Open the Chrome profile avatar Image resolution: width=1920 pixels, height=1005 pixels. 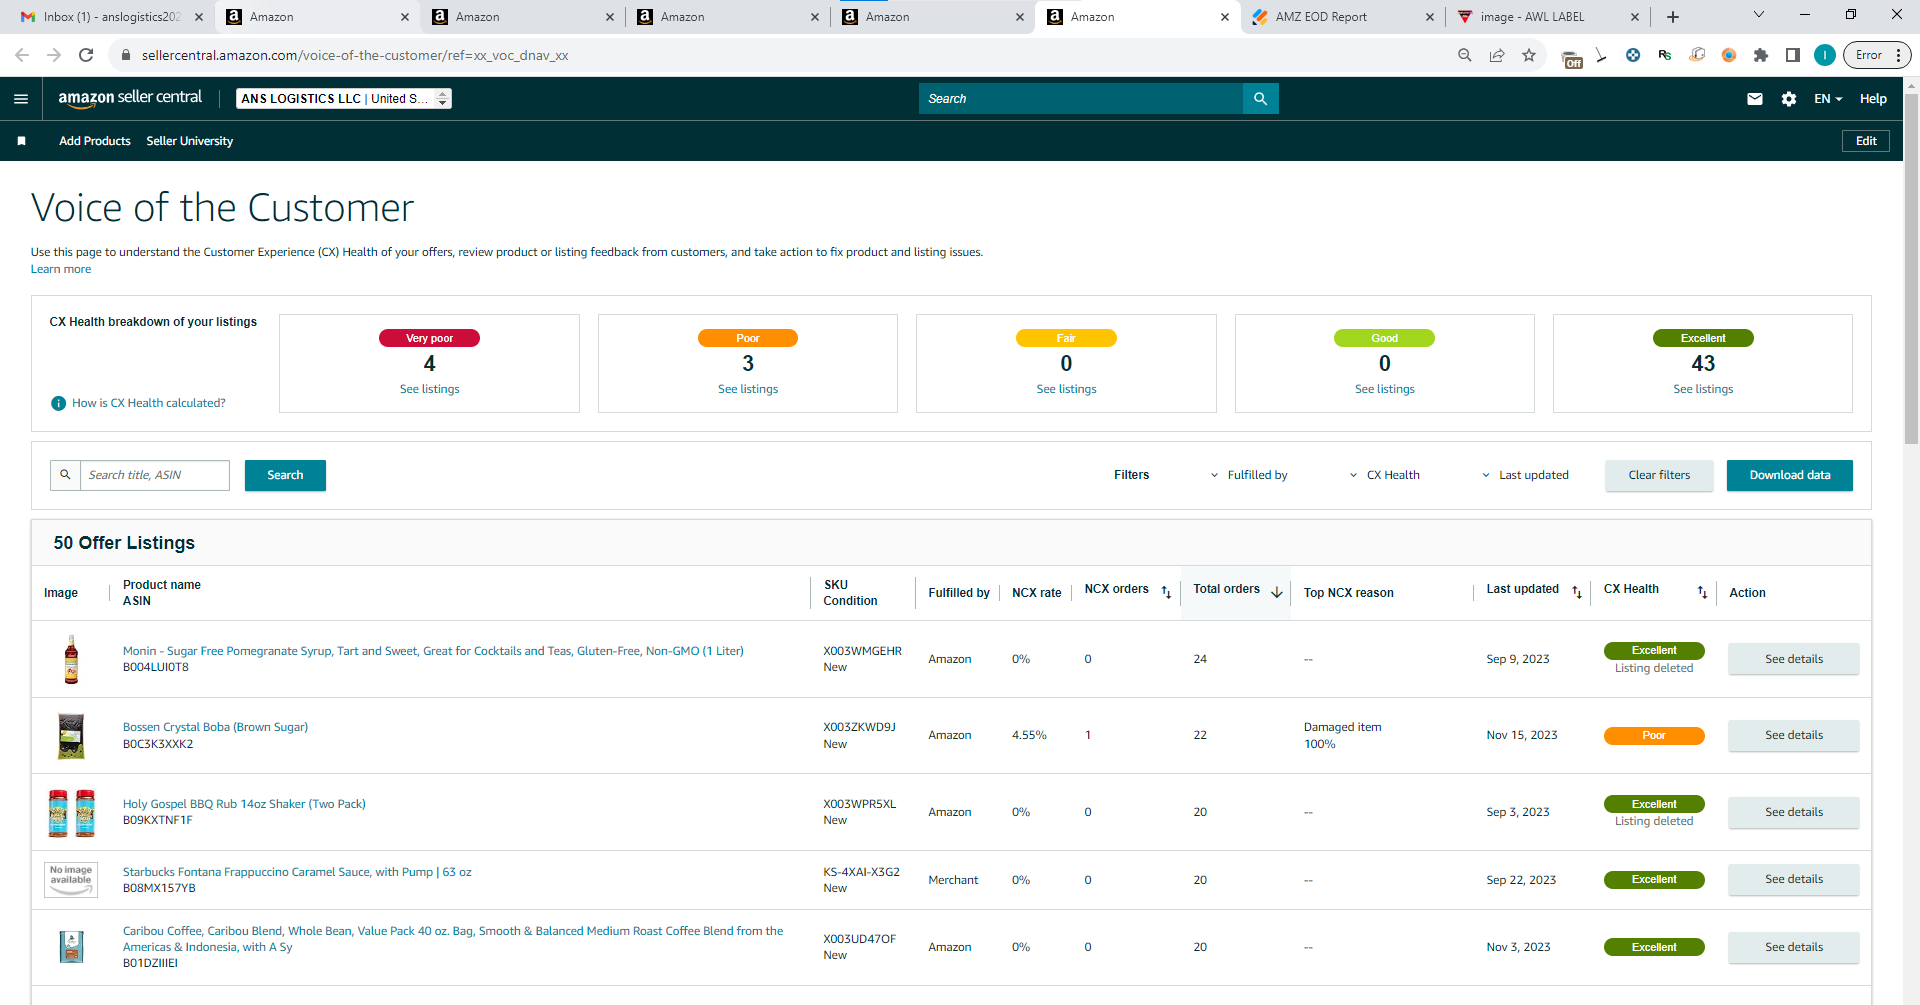[1825, 55]
